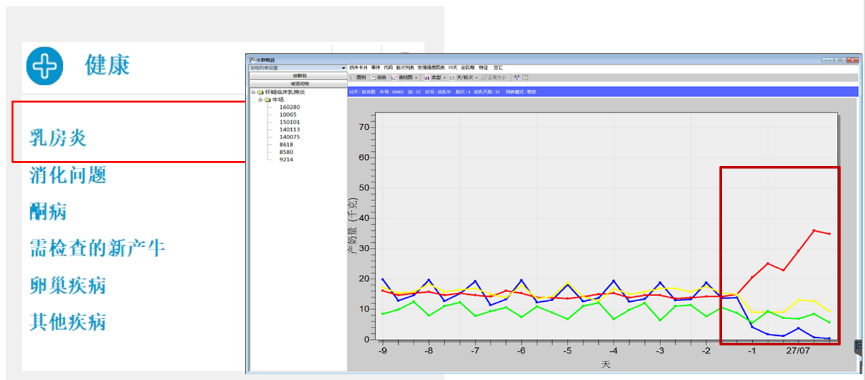
Task: Collapse the top root folder node
Action: click(x=253, y=92)
